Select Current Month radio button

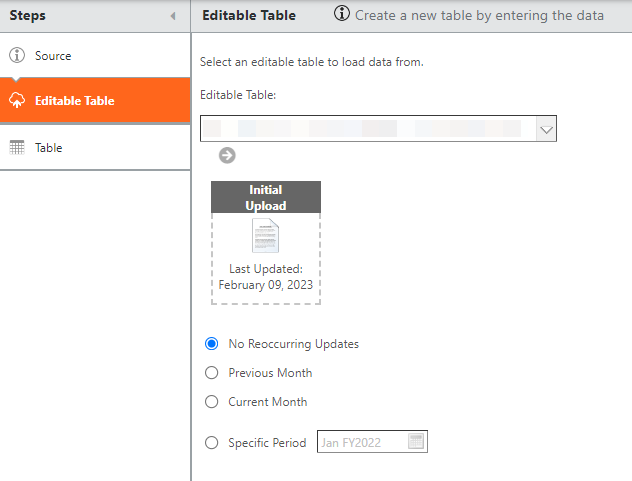tap(212, 402)
